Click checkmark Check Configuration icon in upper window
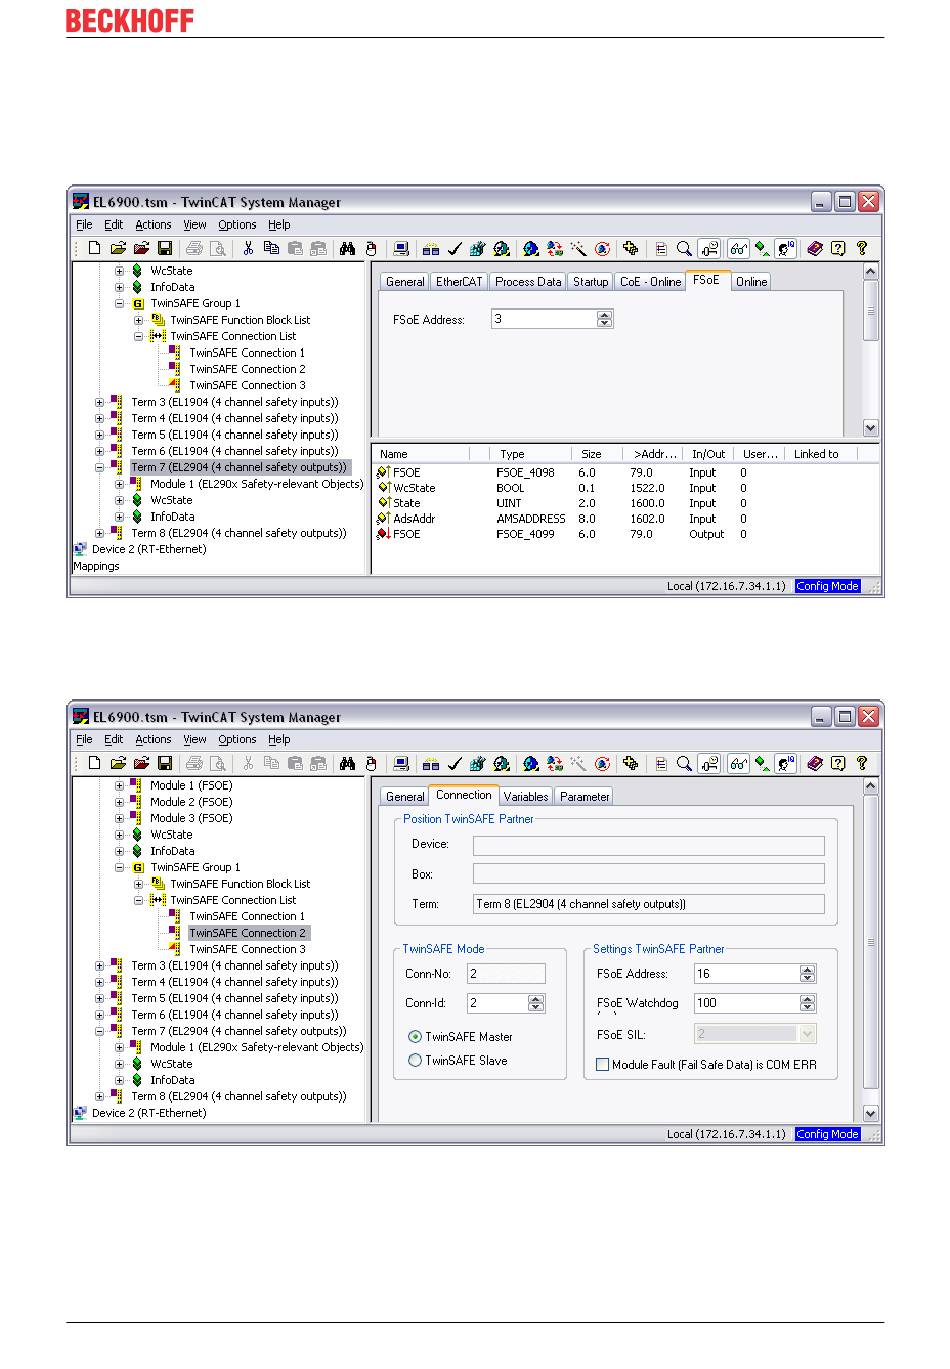 coord(454,248)
